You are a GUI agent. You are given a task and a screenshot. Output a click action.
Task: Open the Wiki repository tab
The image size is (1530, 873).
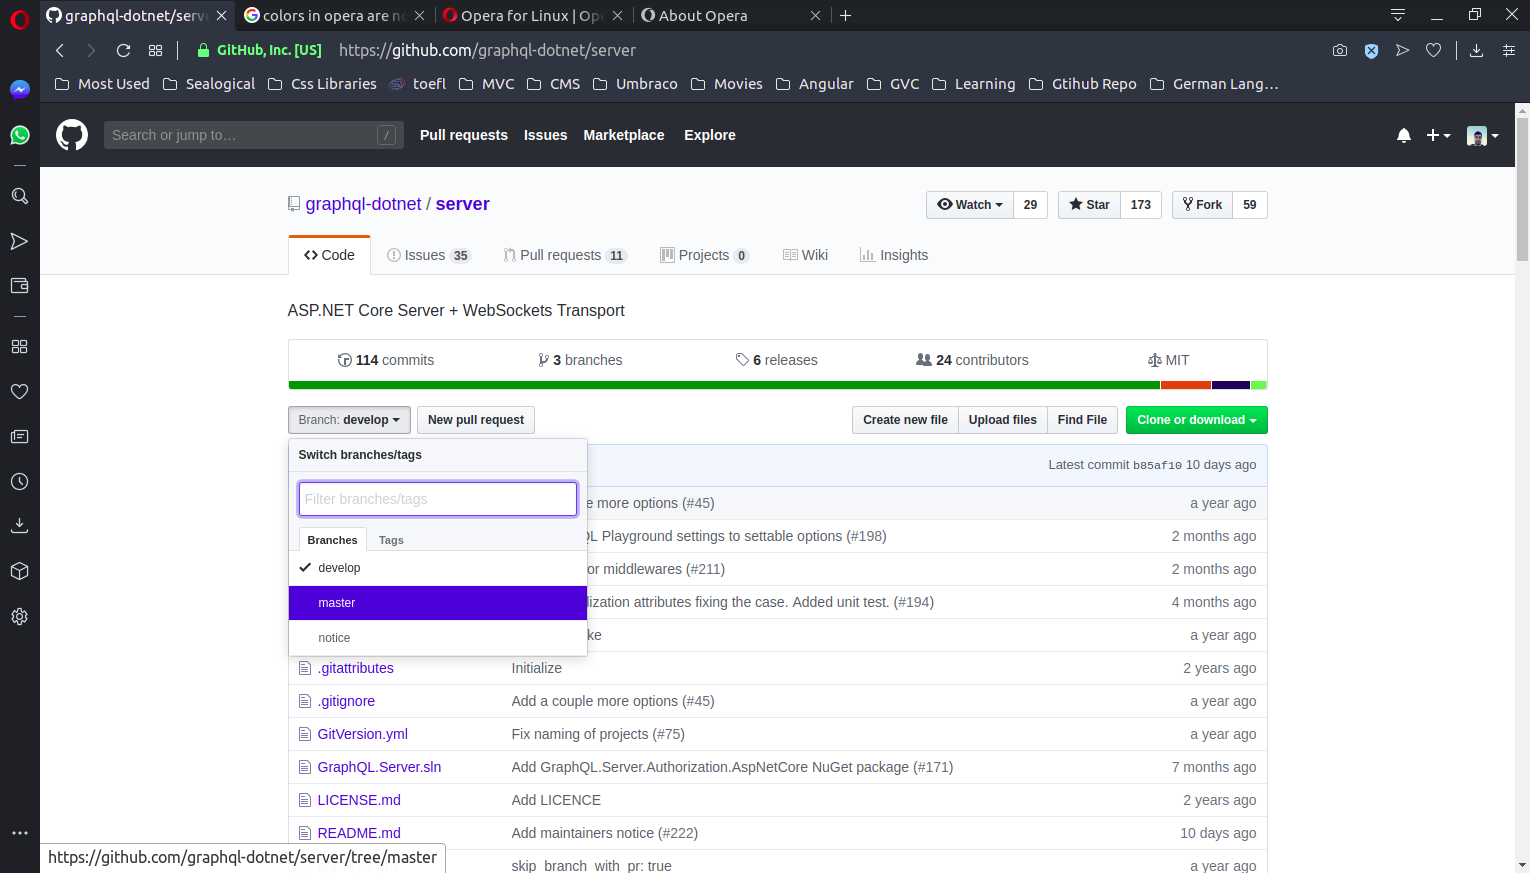coord(805,255)
